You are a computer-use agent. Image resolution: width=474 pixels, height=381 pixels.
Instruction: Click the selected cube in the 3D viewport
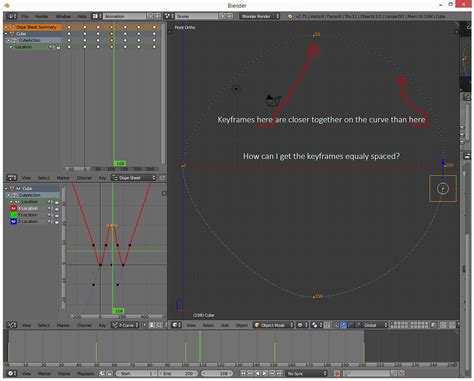click(x=443, y=188)
